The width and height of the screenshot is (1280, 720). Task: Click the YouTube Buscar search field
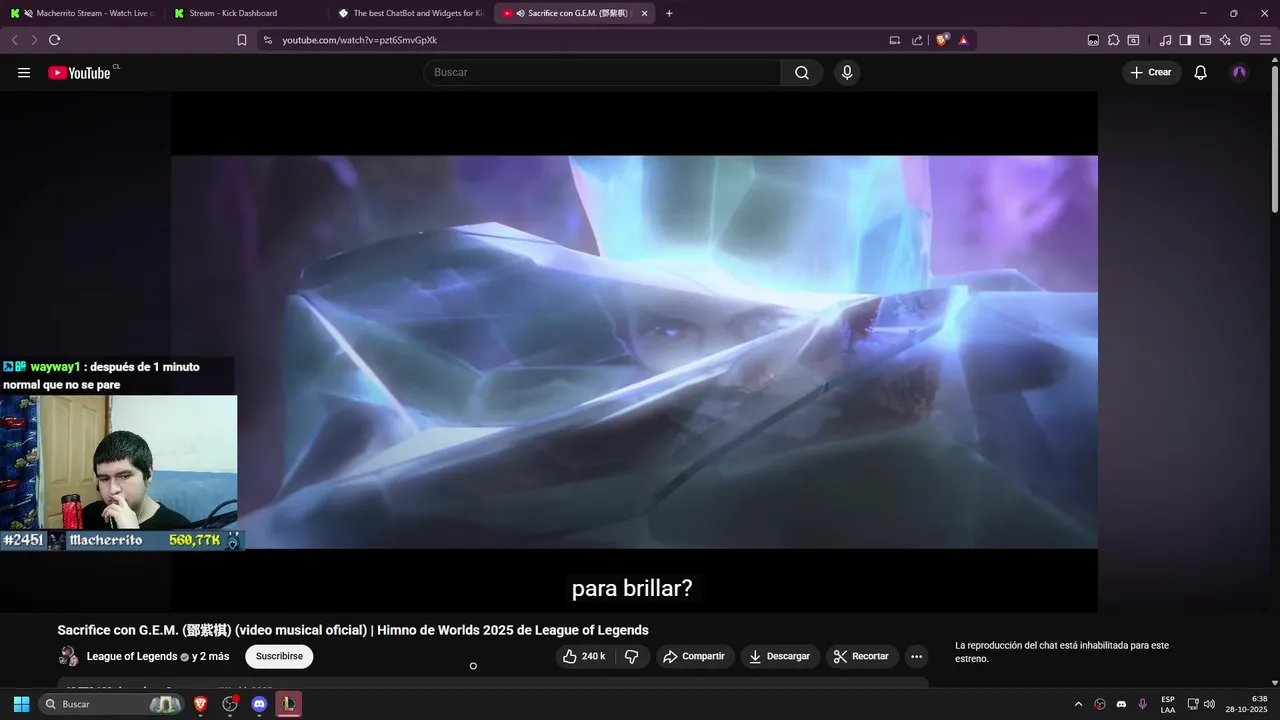tap(602, 72)
